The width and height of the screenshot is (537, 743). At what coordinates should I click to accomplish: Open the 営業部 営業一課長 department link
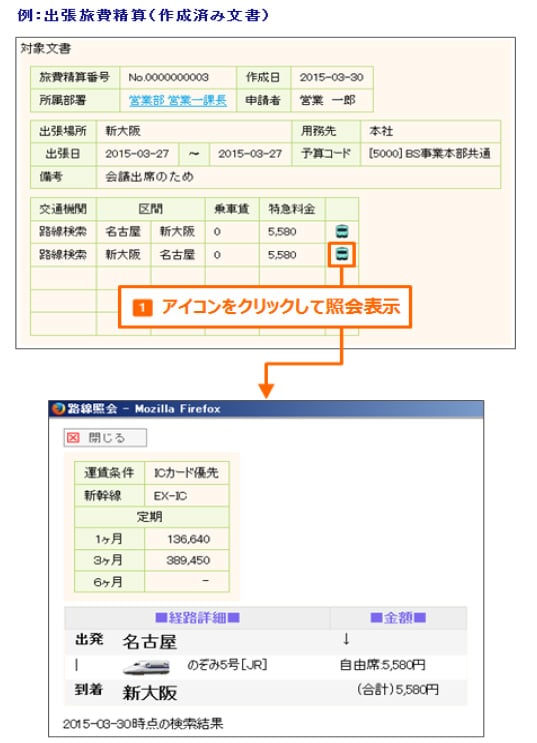pyautogui.click(x=178, y=100)
